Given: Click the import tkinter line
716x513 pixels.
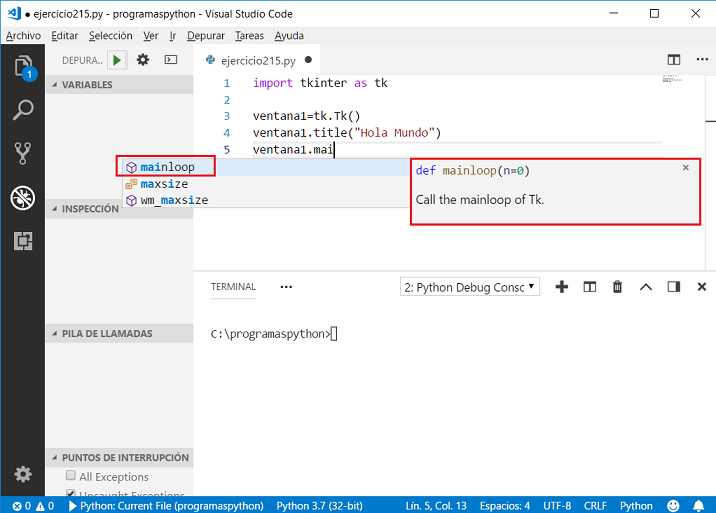Looking at the screenshot, I should [320, 83].
